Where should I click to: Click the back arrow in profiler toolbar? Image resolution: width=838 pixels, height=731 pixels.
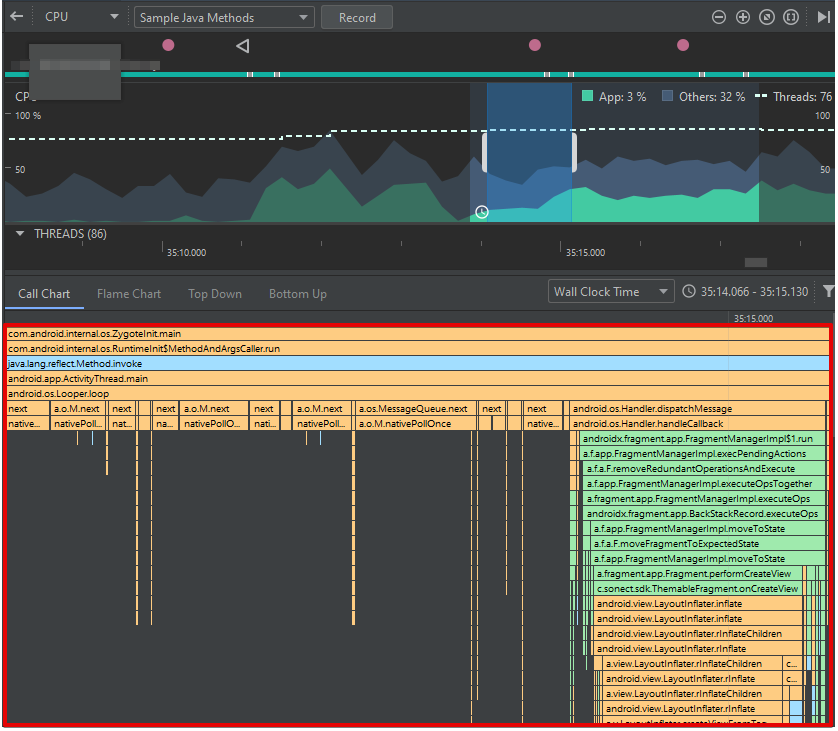click(x=17, y=17)
